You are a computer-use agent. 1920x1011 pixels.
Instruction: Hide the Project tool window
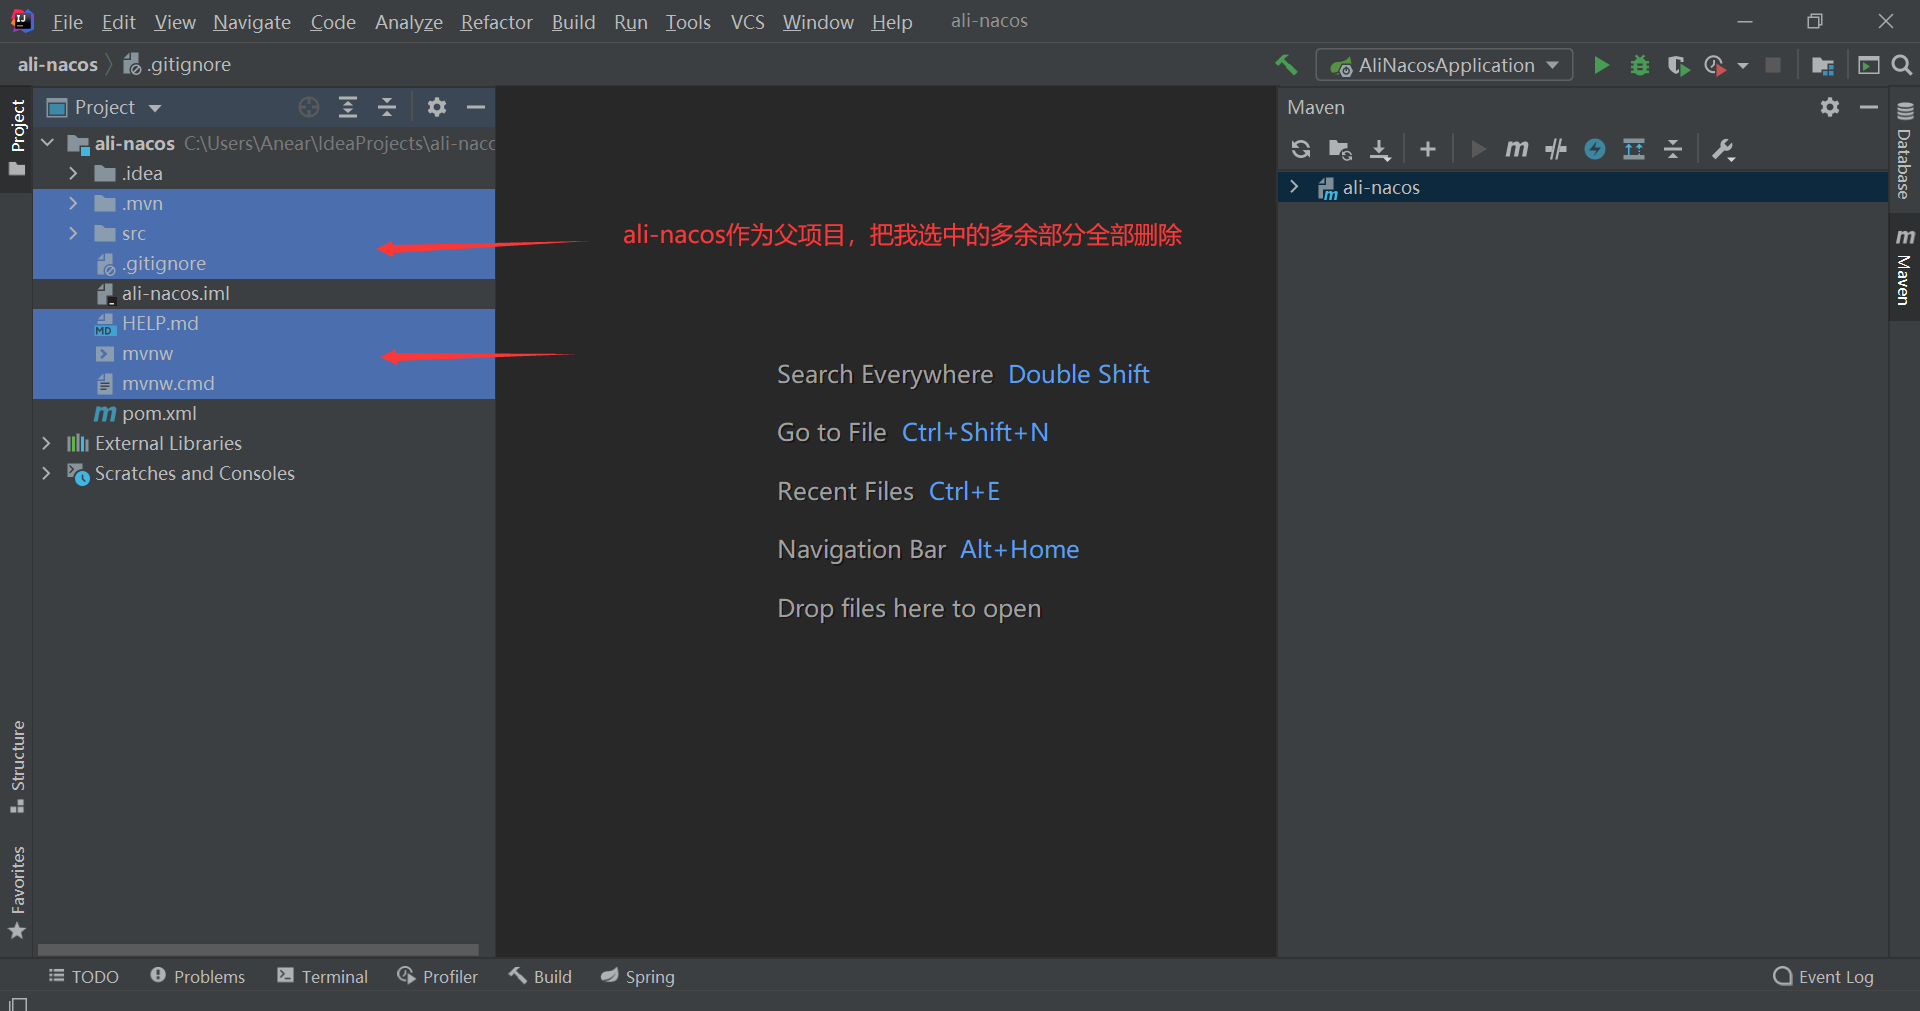pyautogui.click(x=476, y=107)
